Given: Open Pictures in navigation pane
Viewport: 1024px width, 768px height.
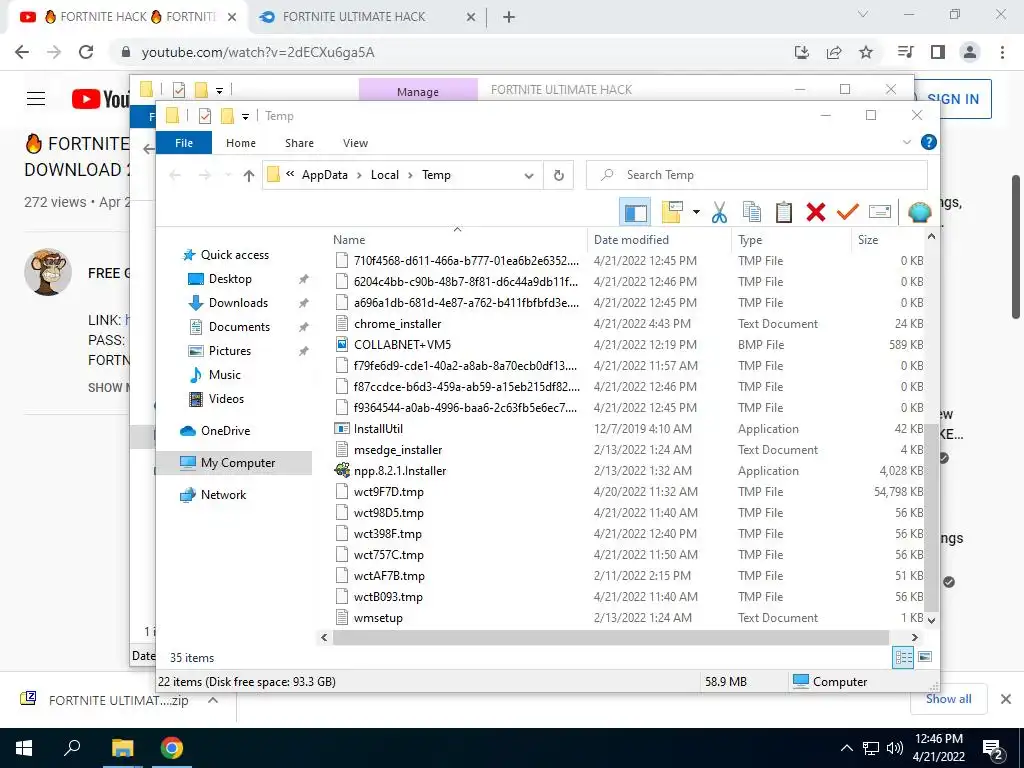Looking at the screenshot, I should coord(230,351).
